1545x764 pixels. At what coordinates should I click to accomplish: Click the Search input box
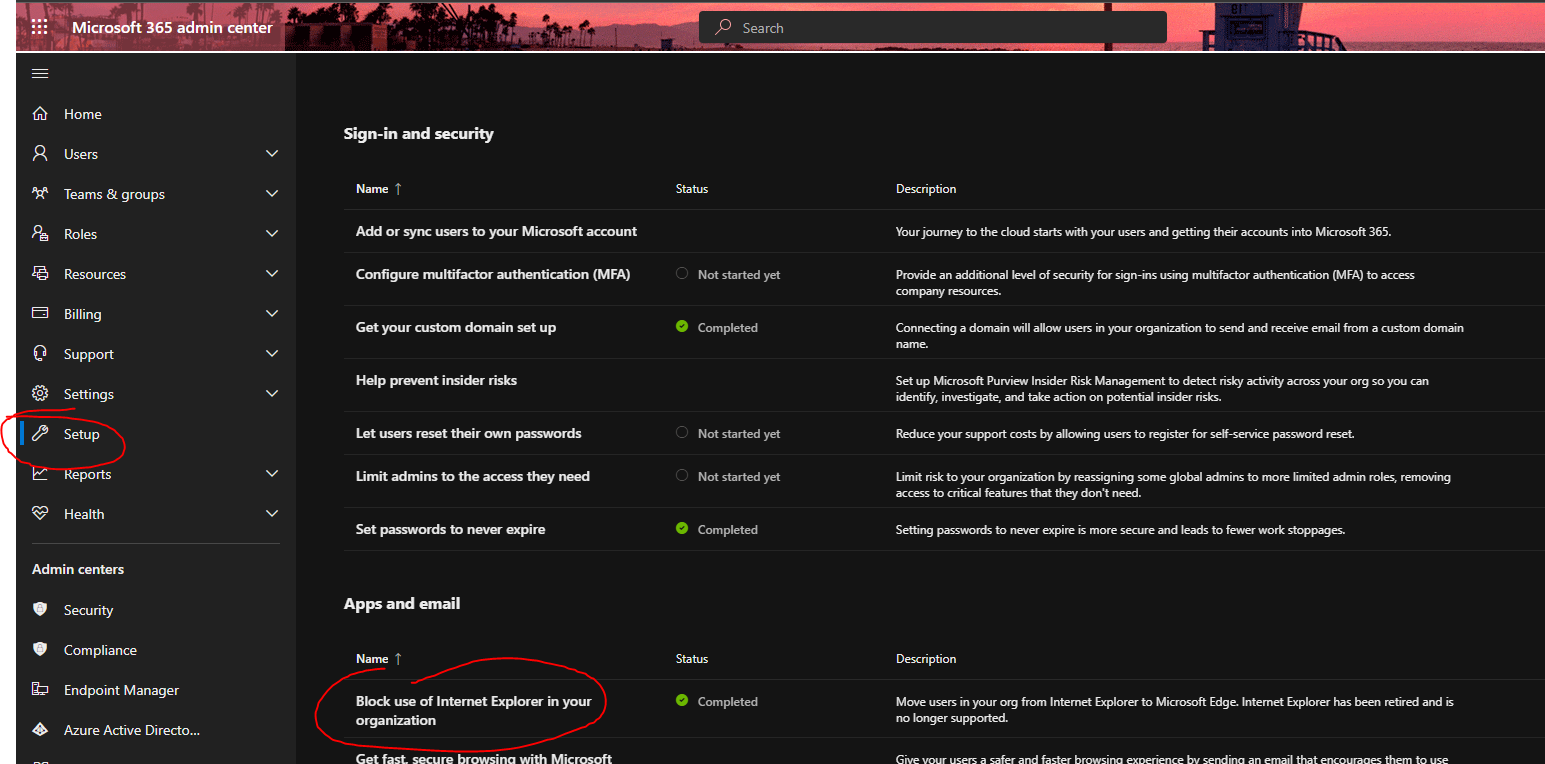click(x=933, y=28)
